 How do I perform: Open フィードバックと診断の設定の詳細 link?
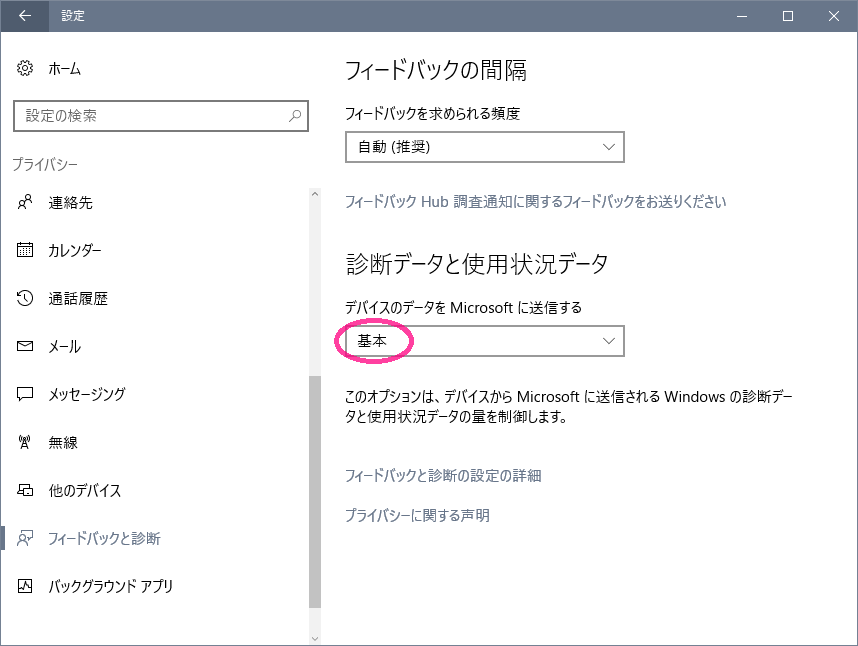click(x=443, y=476)
